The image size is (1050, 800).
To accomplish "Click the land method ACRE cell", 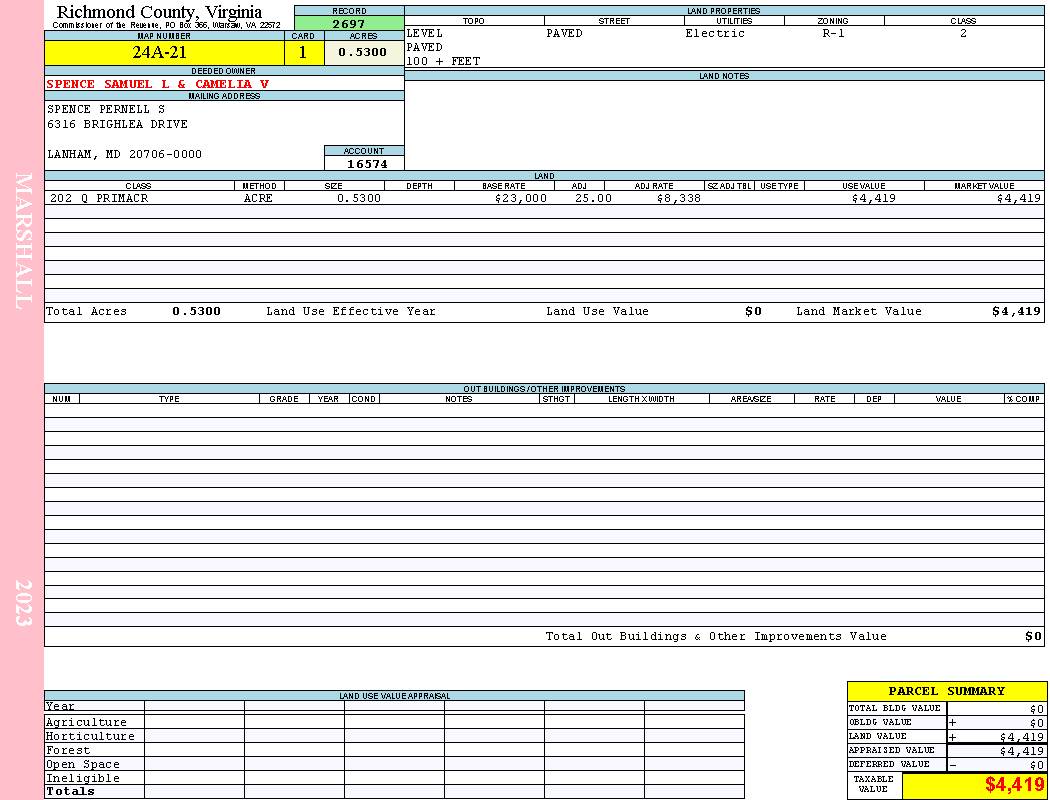I will 258,198.
